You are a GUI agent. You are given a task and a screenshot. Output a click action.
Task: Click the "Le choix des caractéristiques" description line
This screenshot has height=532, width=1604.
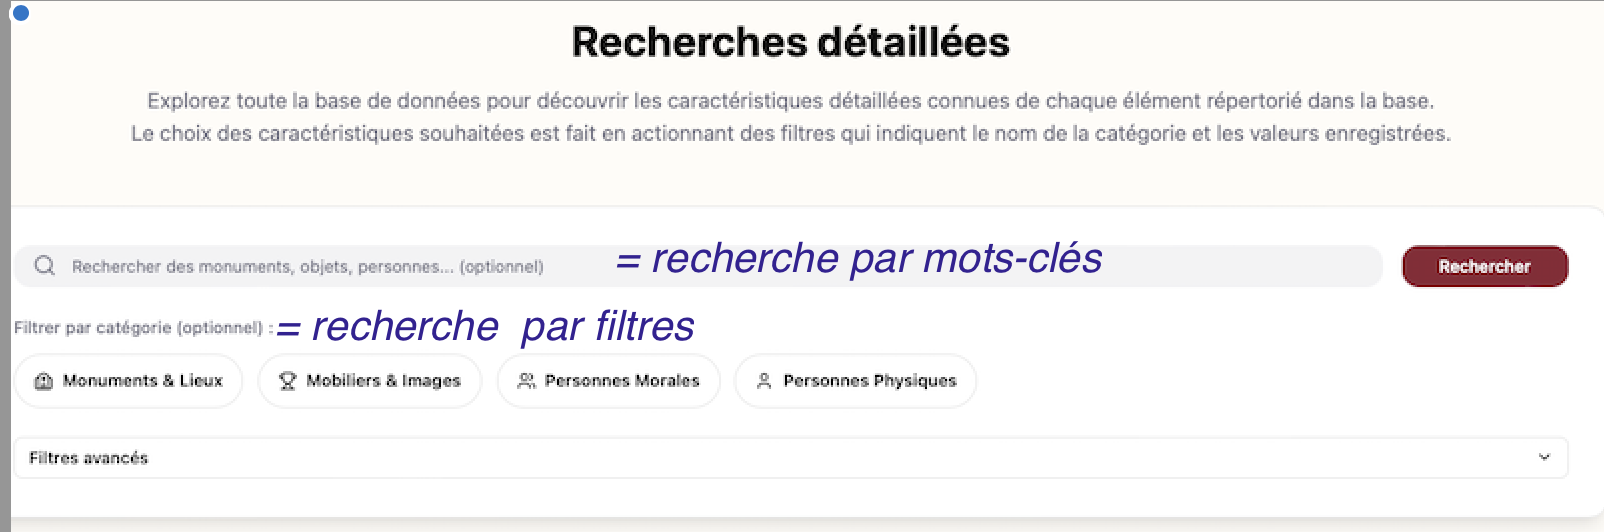790,134
